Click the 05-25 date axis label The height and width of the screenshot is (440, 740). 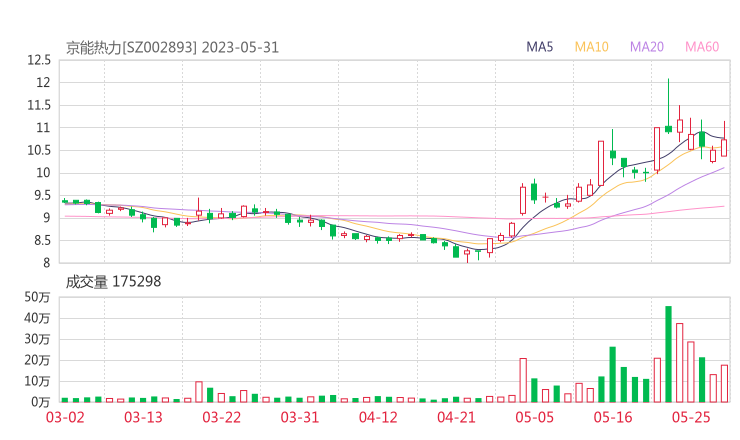691,417
